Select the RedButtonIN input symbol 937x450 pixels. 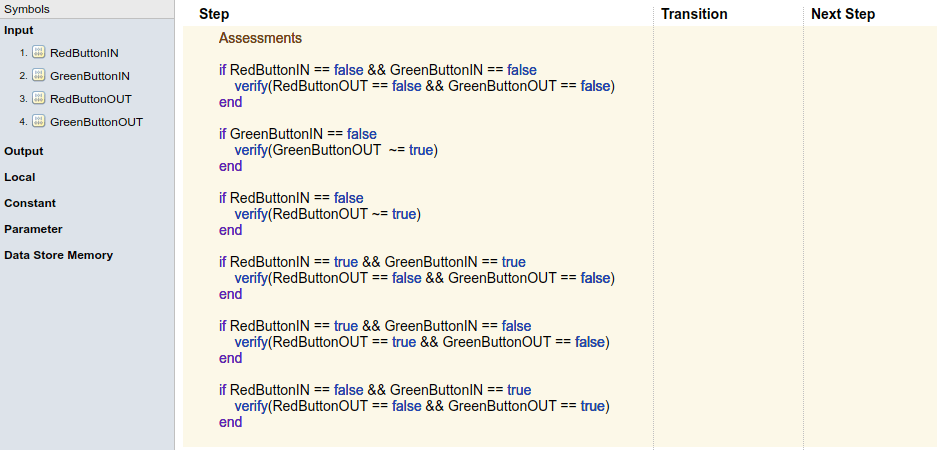[x=85, y=53]
